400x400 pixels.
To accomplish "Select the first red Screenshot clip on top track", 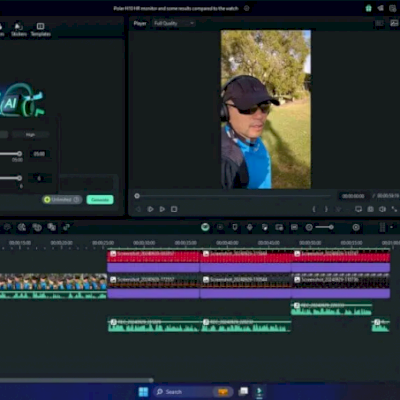I will click(x=153, y=261).
